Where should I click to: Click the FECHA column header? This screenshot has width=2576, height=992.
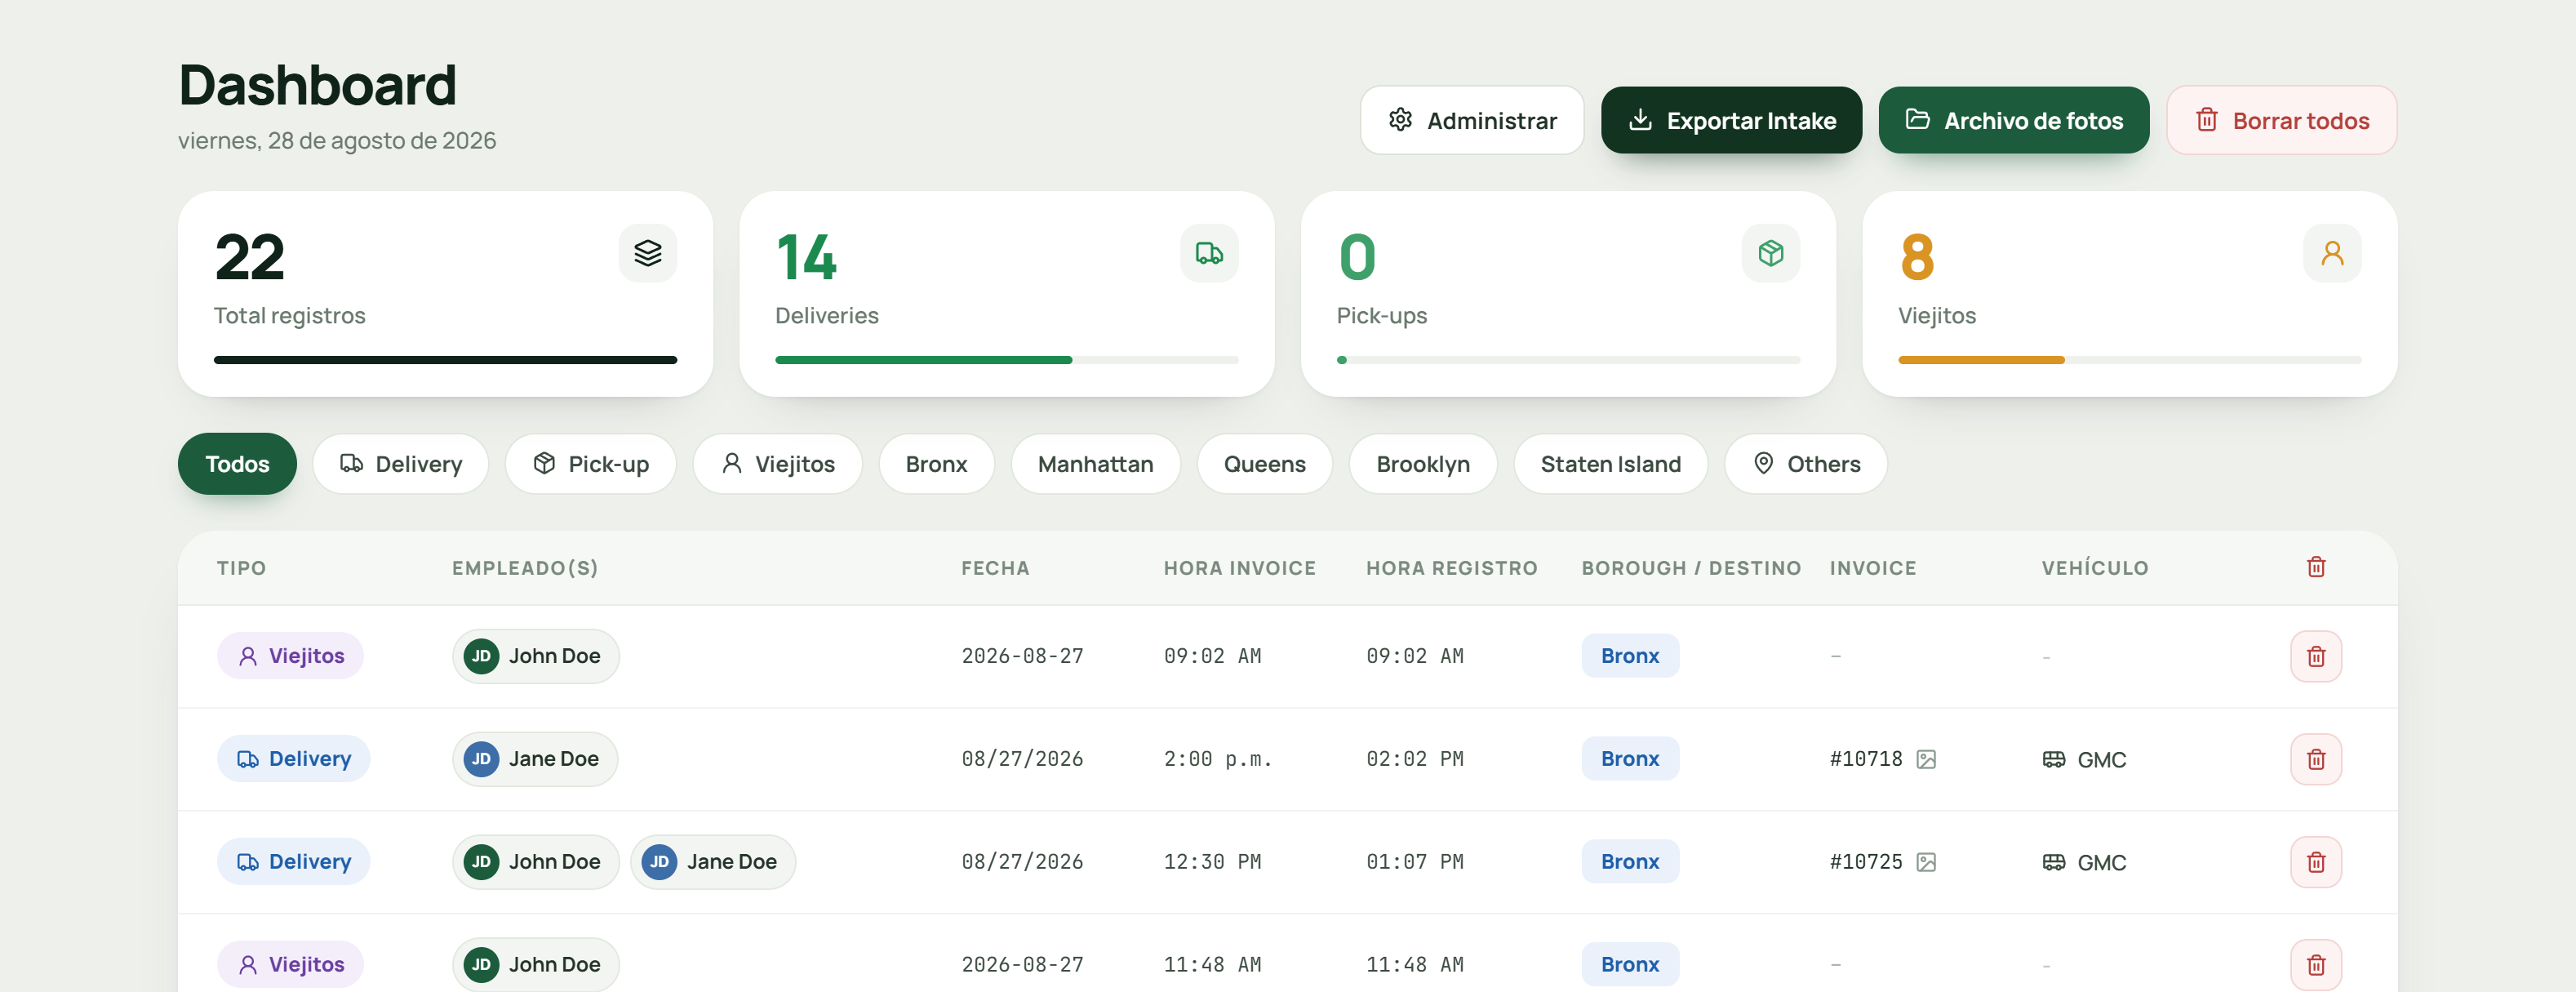(995, 568)
